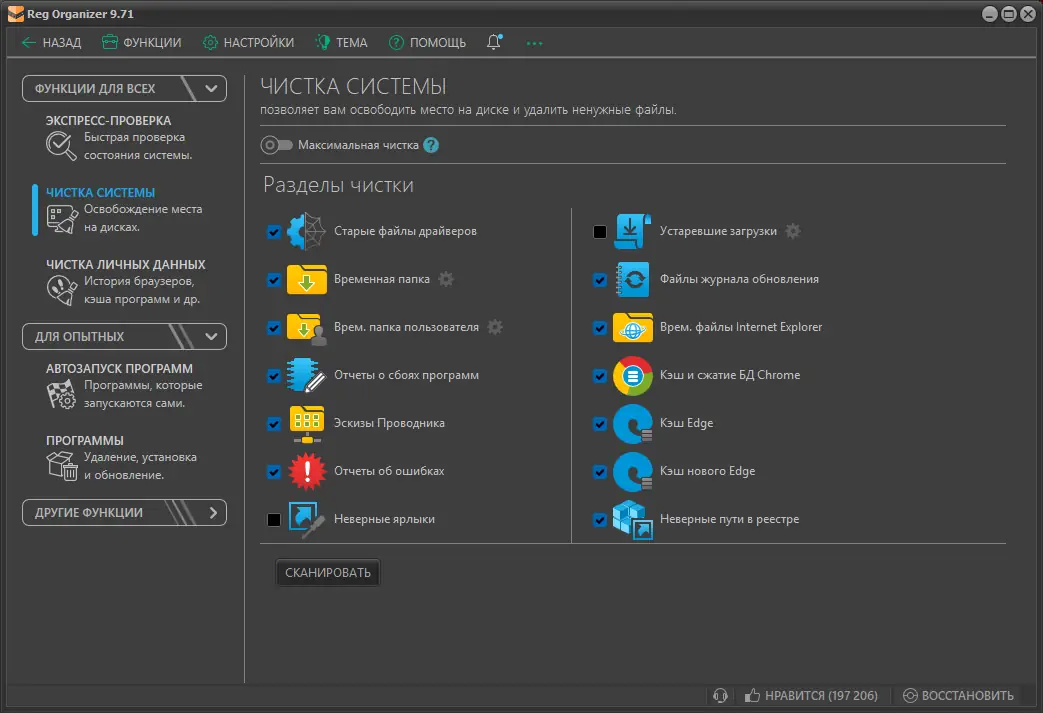
Task: Open settings gear for Устаревшие загрузки
Action: [792, 231]
